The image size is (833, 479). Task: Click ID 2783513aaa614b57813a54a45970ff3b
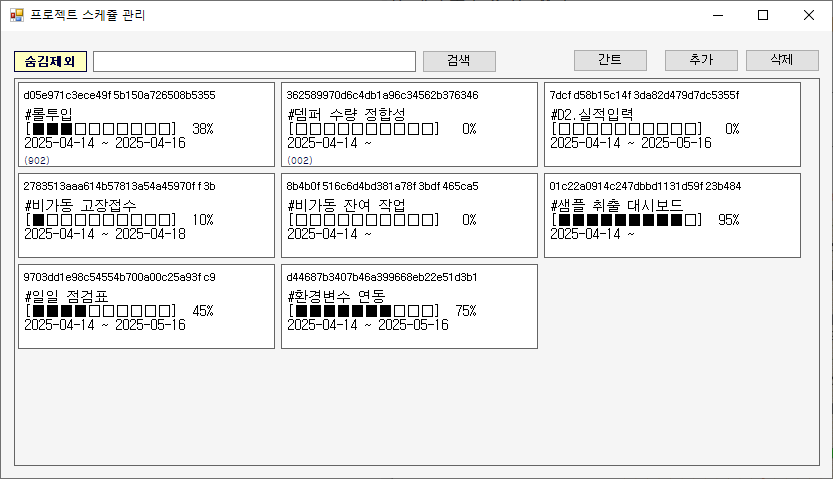120,186
